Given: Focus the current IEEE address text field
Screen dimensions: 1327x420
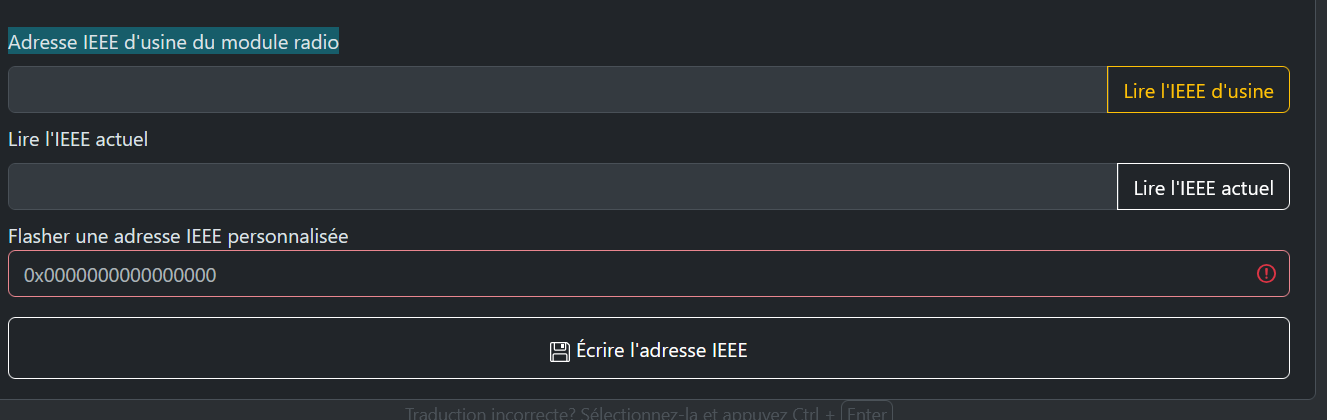Looking at the screenshot, I should pyautogui.click(x=562, y=187).
